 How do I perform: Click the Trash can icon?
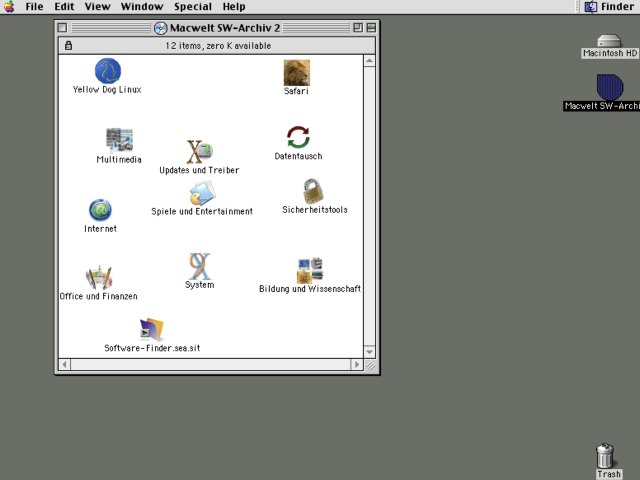point(605,456)
